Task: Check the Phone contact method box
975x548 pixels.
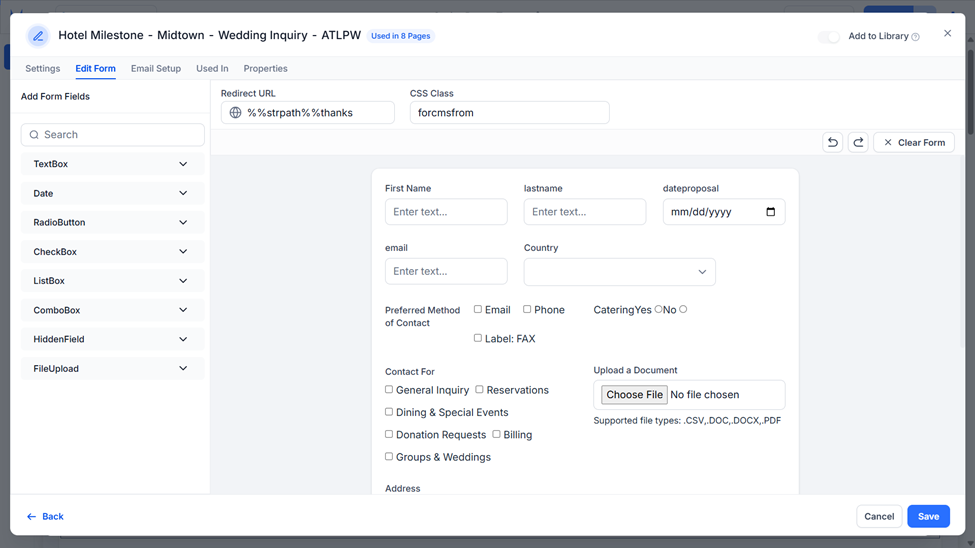Action: coord(527,309)
